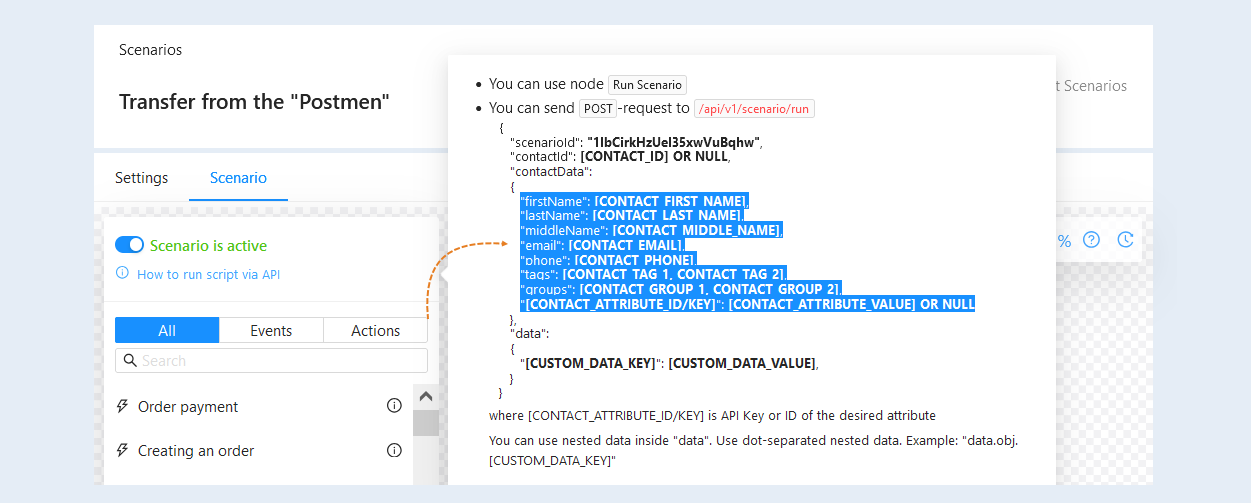Open the help question mark icon

pos(1092,240)
